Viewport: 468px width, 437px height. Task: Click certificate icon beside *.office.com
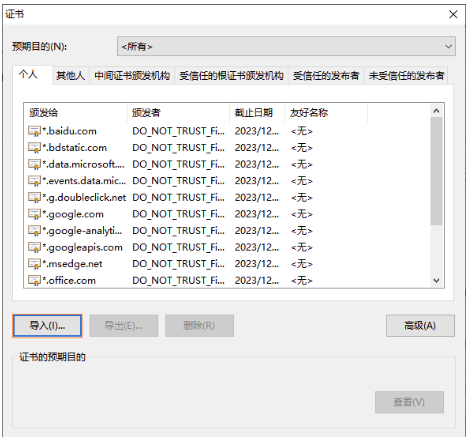[34, 280]
